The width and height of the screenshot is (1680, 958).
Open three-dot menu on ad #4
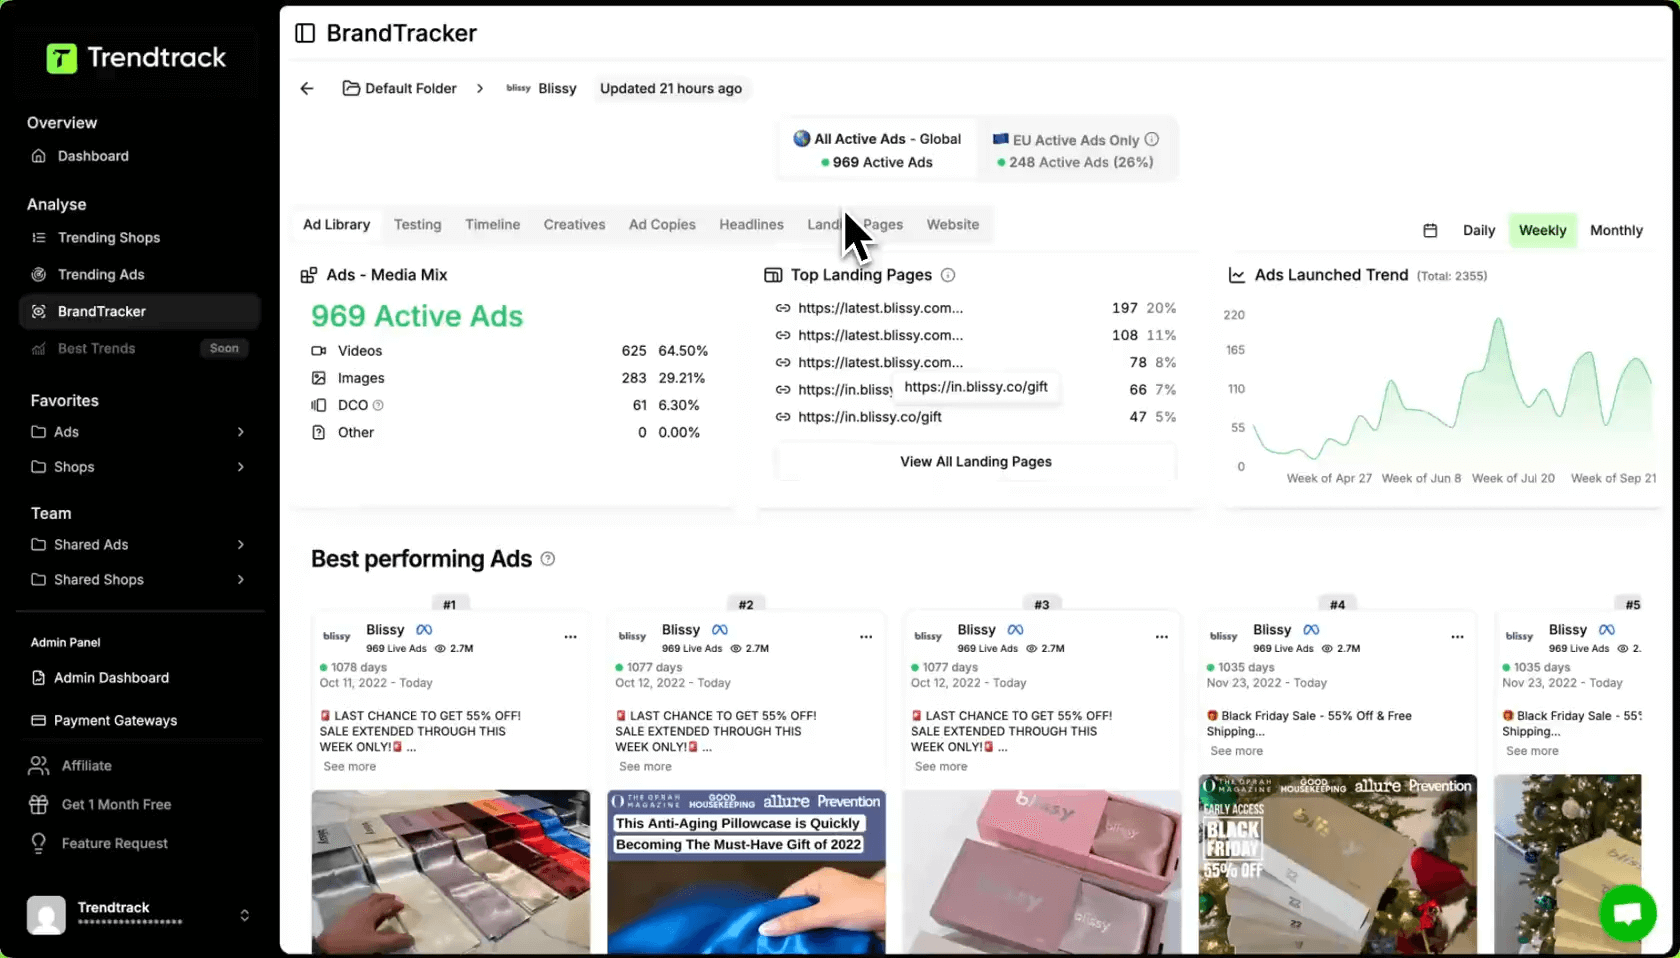tap(1457, 637)
